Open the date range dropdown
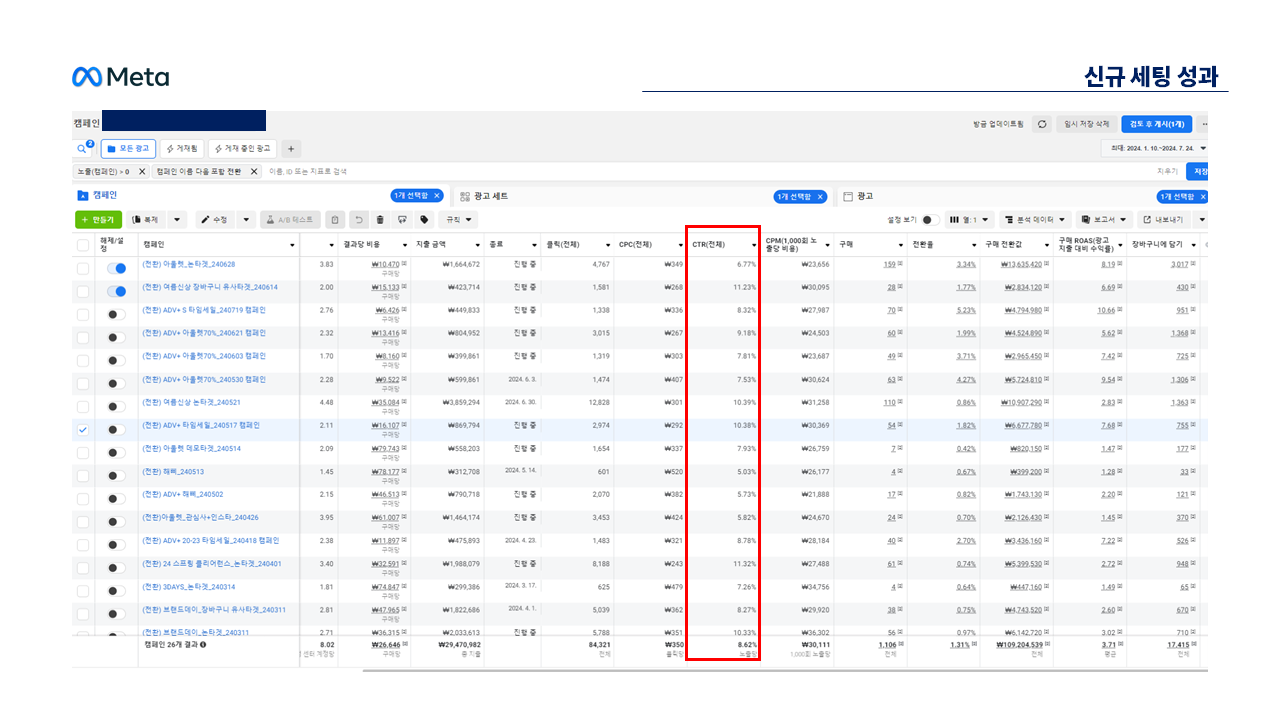 pos(1154,148)
